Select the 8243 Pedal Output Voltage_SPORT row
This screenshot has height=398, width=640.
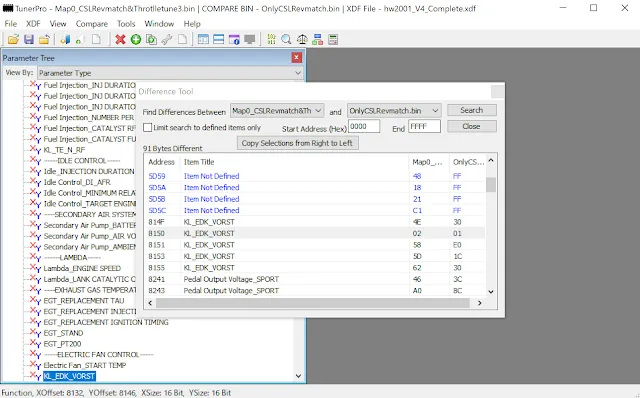point(314,290)
